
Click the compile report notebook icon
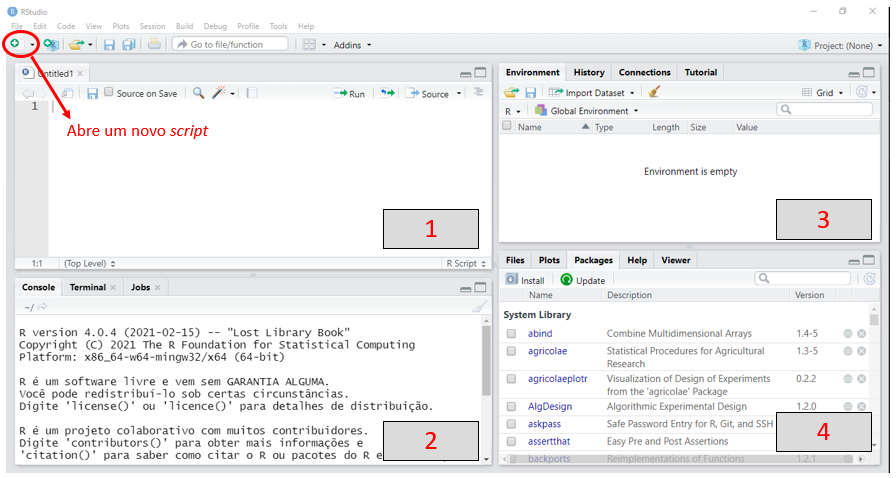point(251,93)
